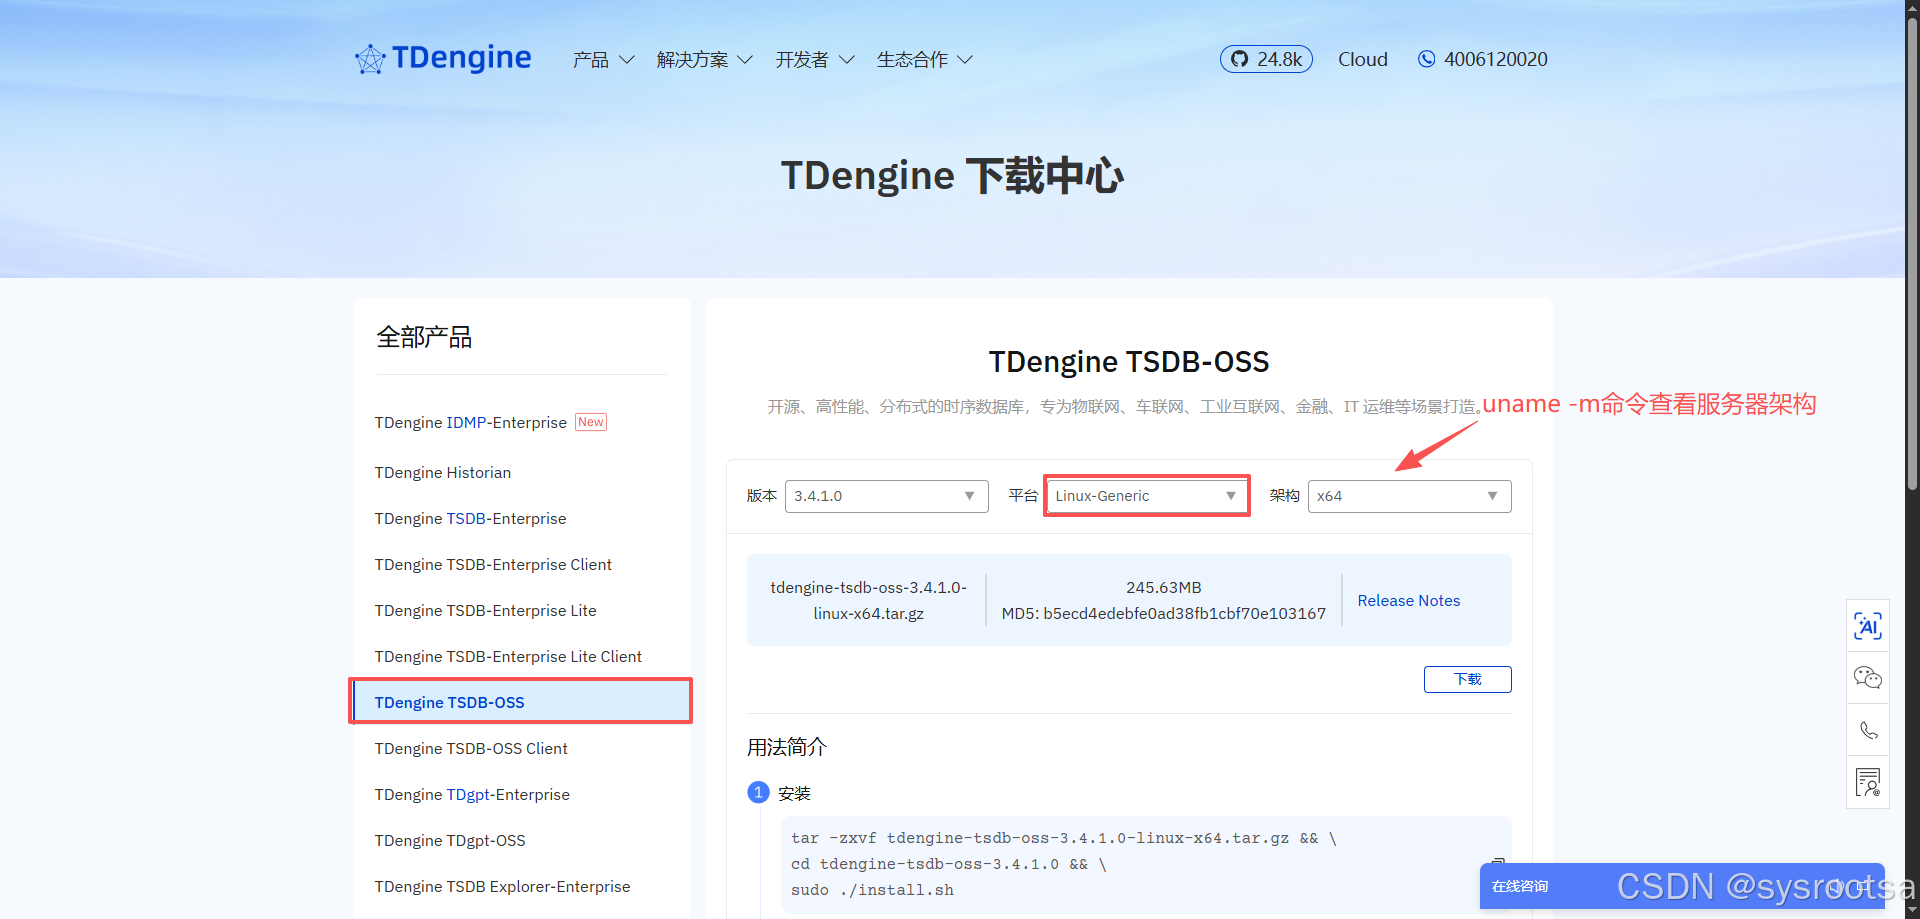
Task: Open the GitHub 24.8k stars badge
Action: click(x=1266, y=59)
